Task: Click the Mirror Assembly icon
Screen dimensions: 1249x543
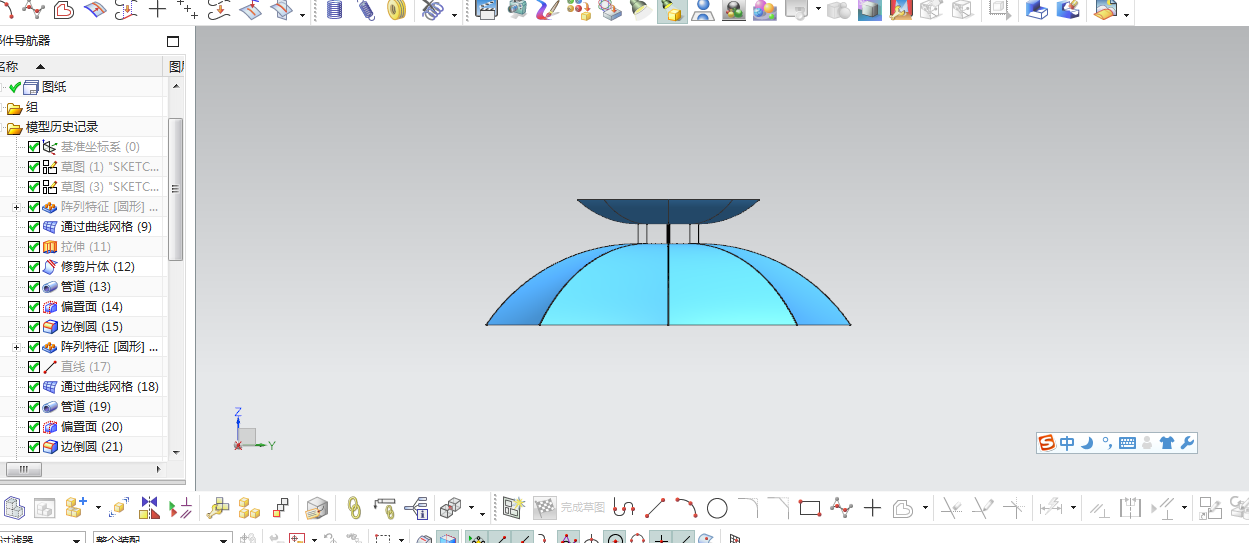Action: tap(150, 508)
